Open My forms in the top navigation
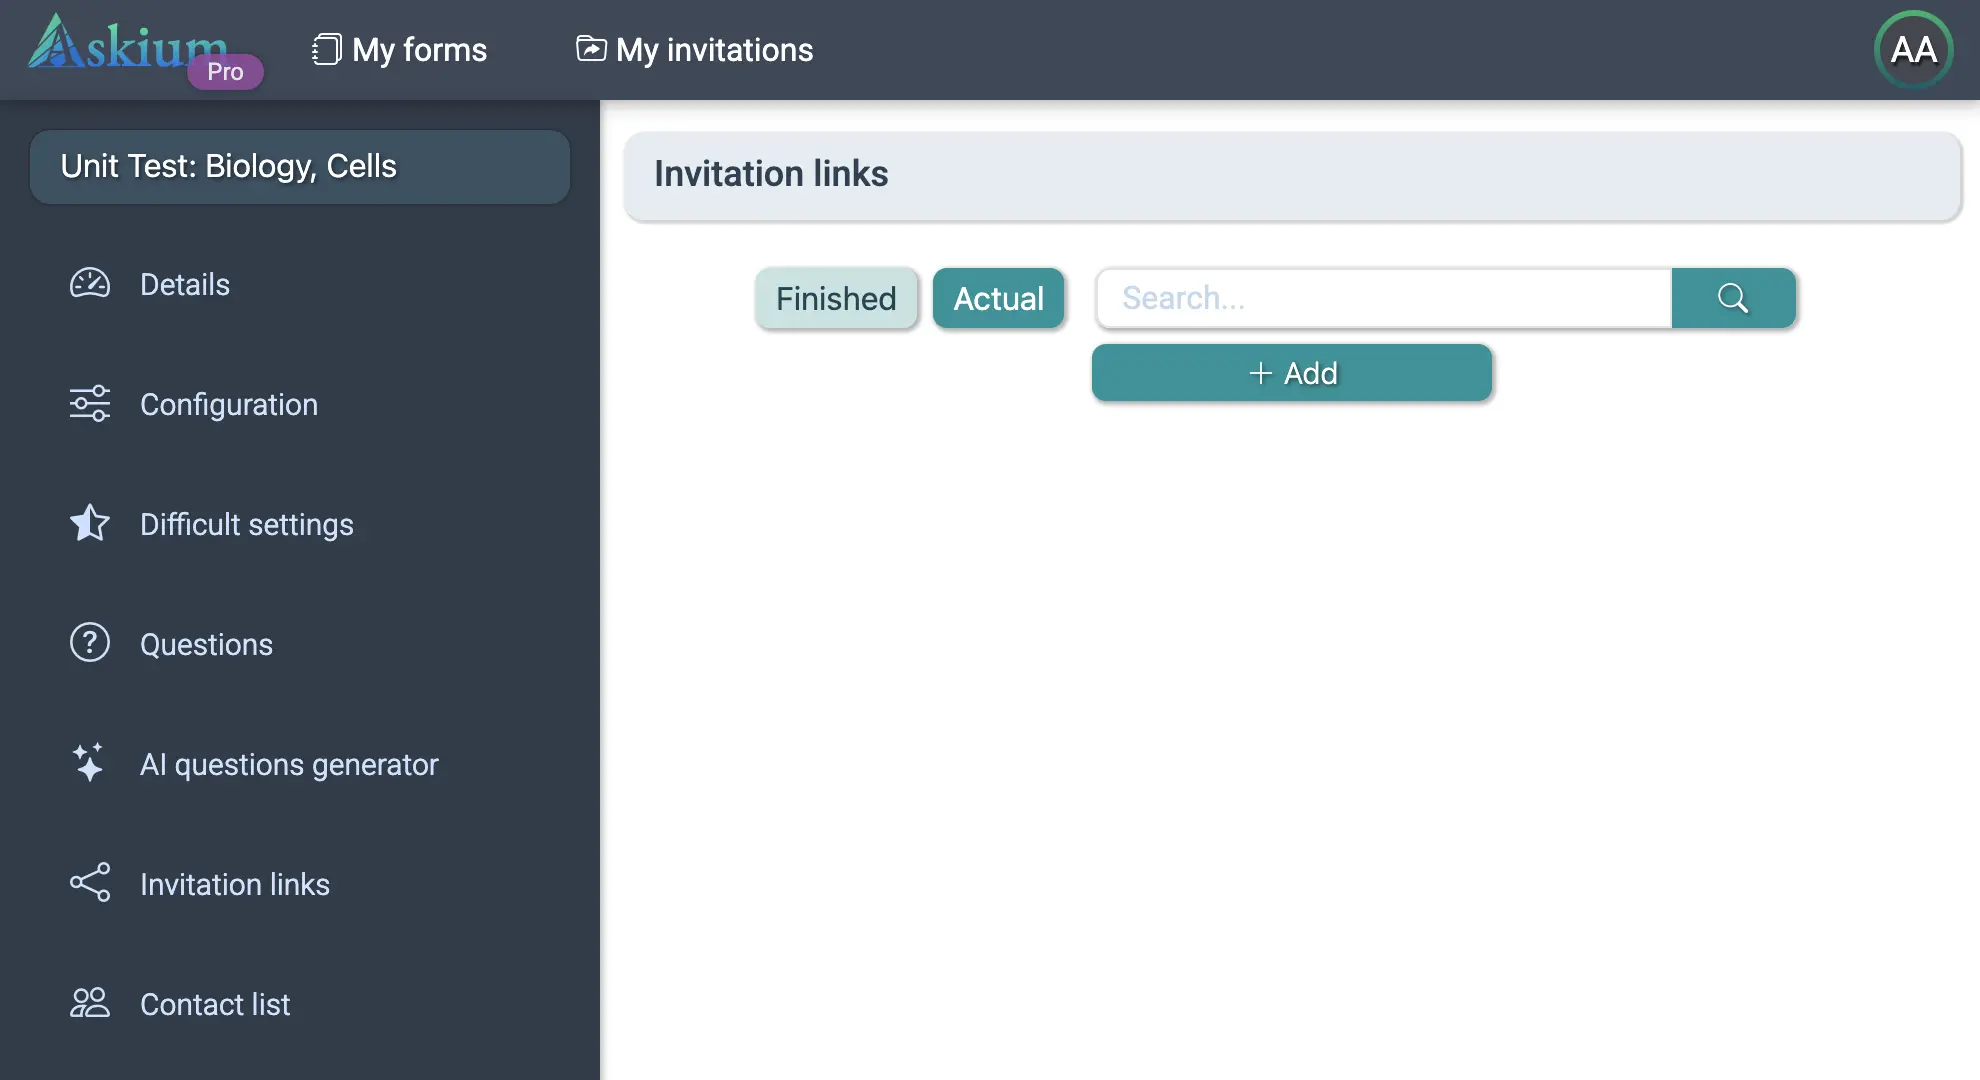This screenshot has width=1980, height=1080. click(420, 50)
